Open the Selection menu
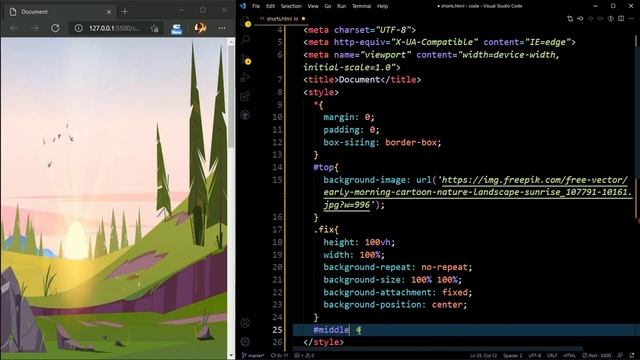 click(291, 6)
